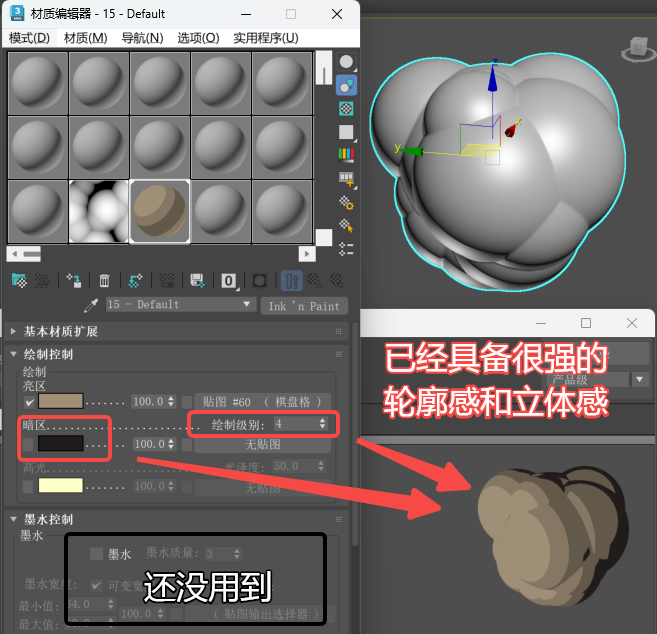Toggle the Backlight icon in side toolbar

point(347,85)
